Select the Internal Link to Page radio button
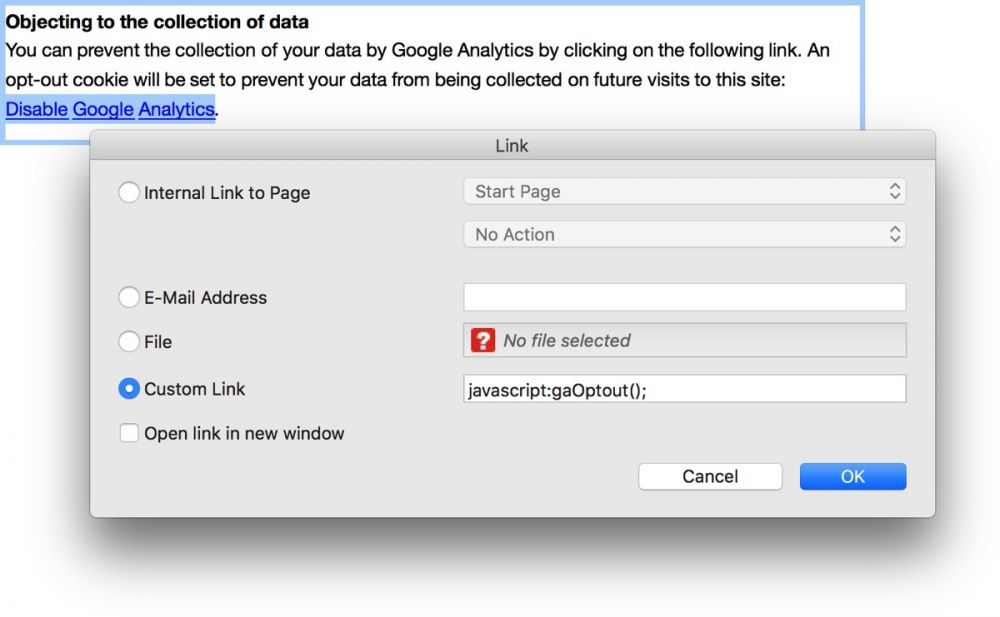 (129, 192)
